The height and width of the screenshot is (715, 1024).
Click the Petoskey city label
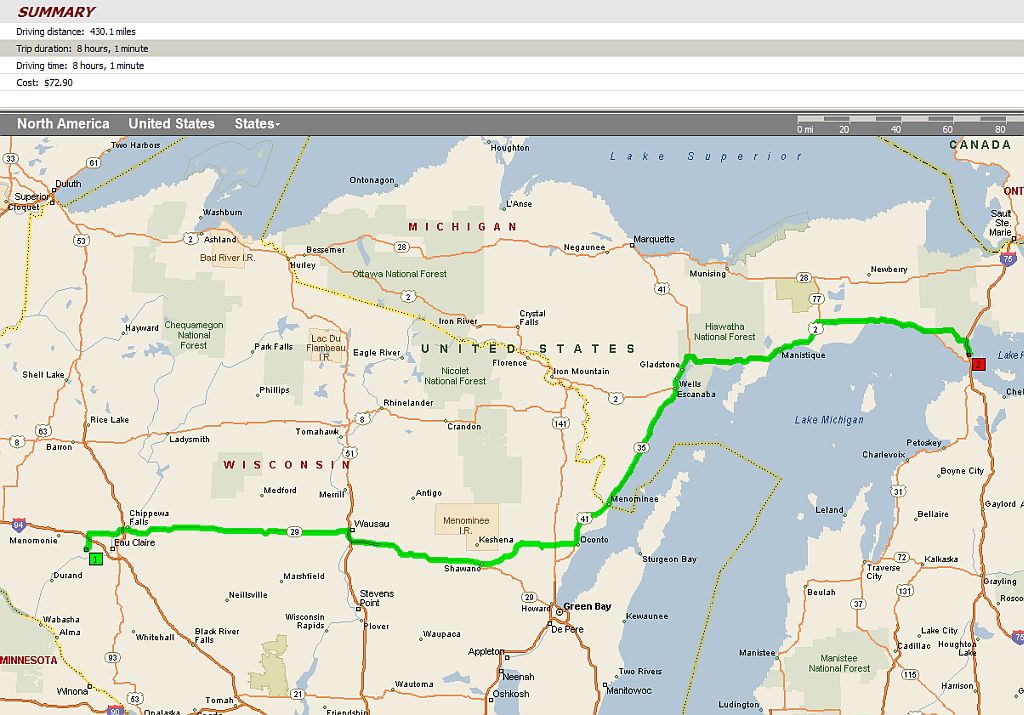coord(924,443)
